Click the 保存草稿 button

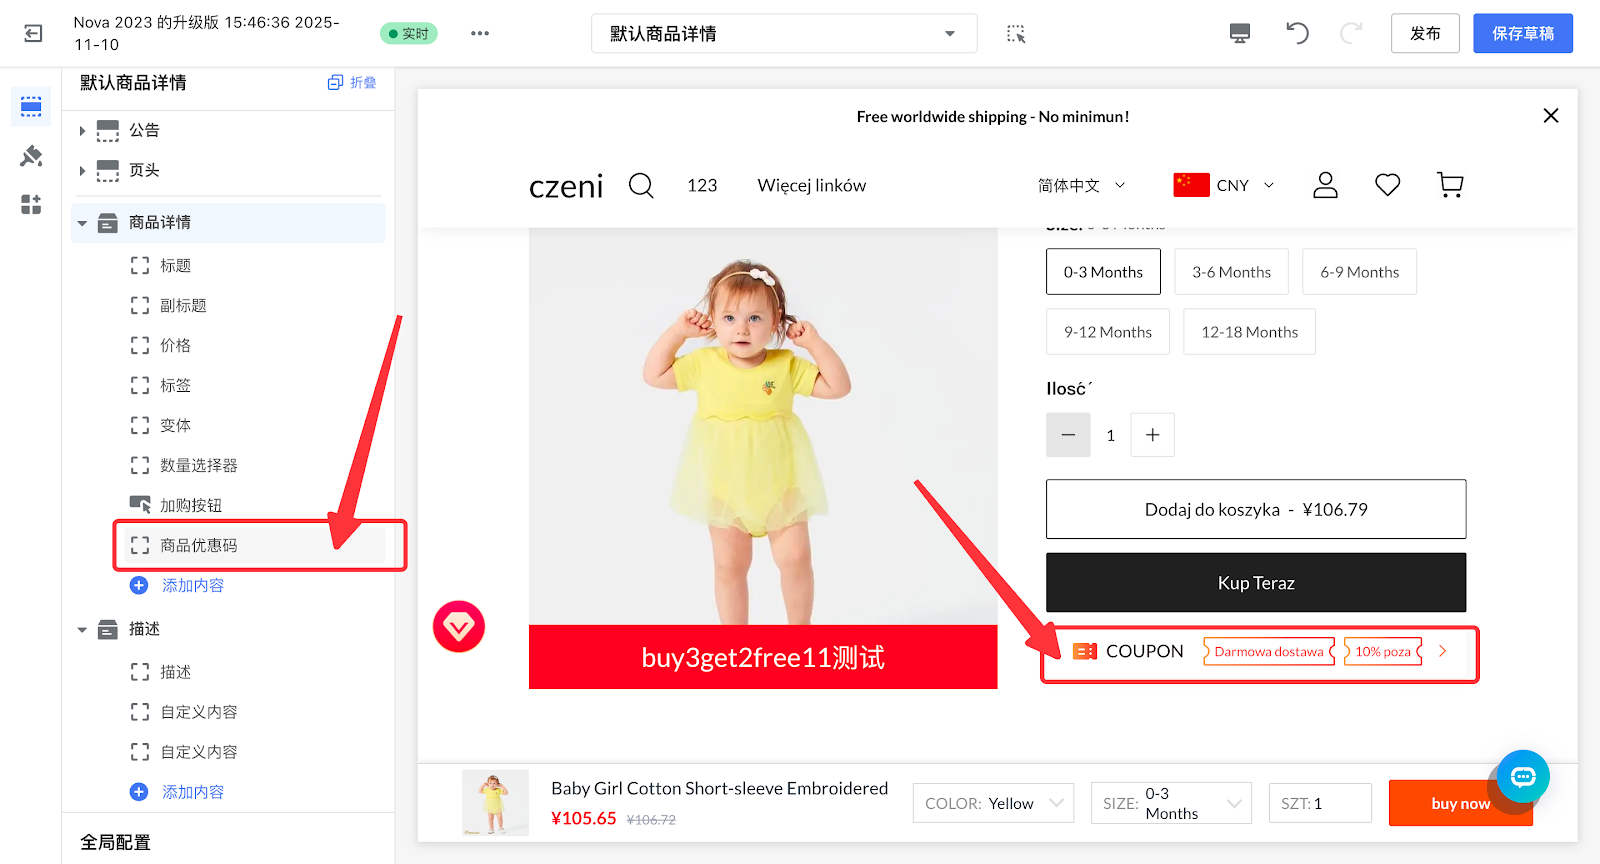point(1522,34)
